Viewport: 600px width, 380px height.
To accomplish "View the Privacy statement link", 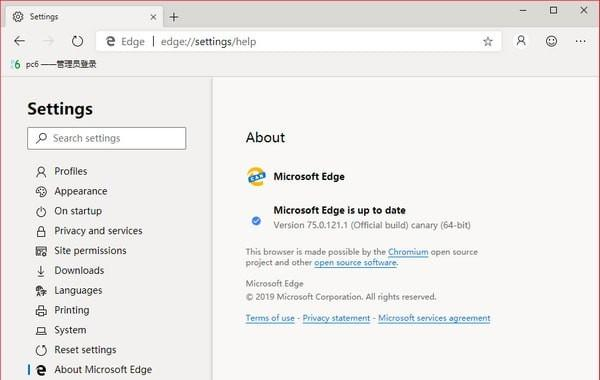I will coord(336,318).
